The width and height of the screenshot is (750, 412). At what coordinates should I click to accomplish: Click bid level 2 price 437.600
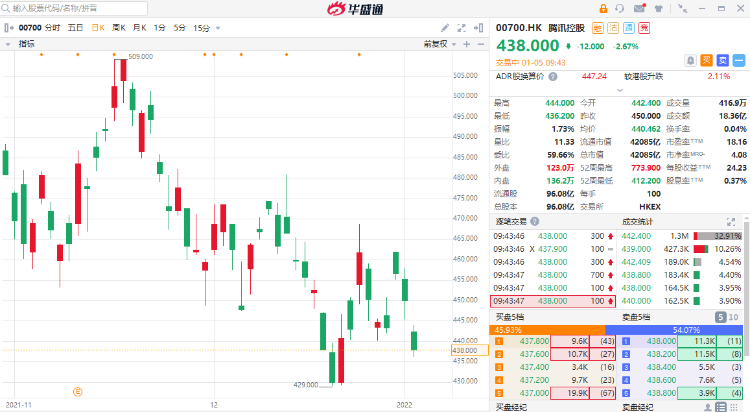point(534,354)
